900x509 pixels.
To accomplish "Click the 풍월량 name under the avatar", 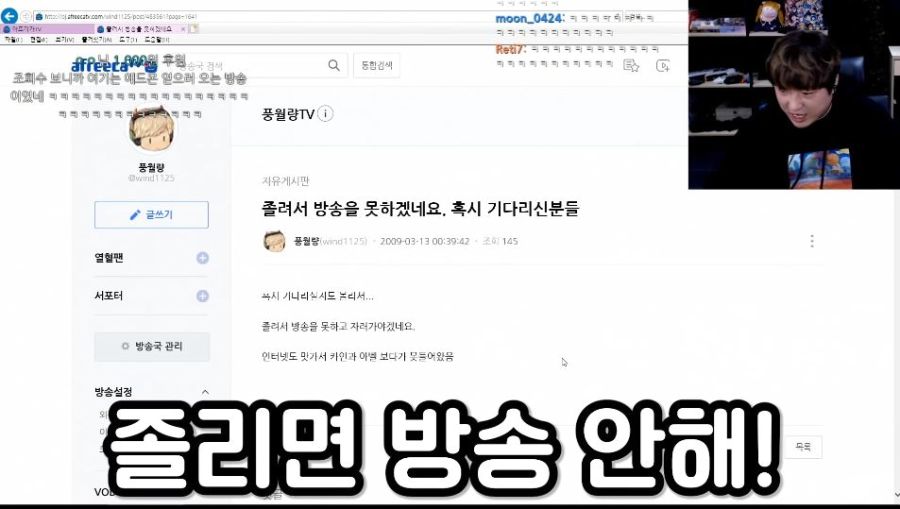I will click(x=152, y=167).
